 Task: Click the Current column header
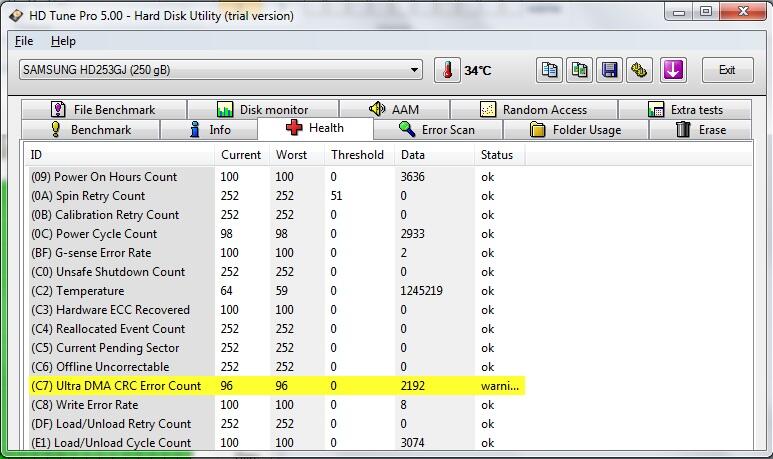click(242, 155)
